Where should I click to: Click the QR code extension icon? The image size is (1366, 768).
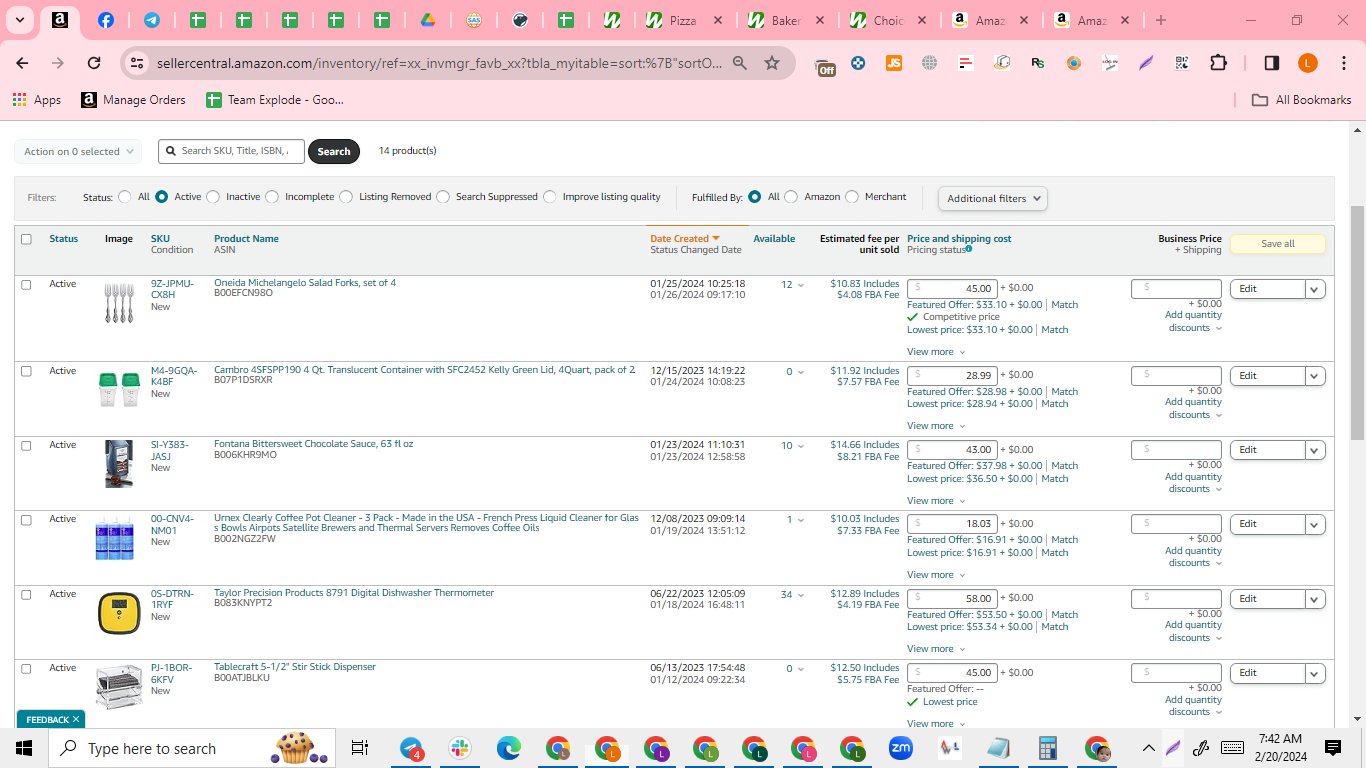(1182, 63)
